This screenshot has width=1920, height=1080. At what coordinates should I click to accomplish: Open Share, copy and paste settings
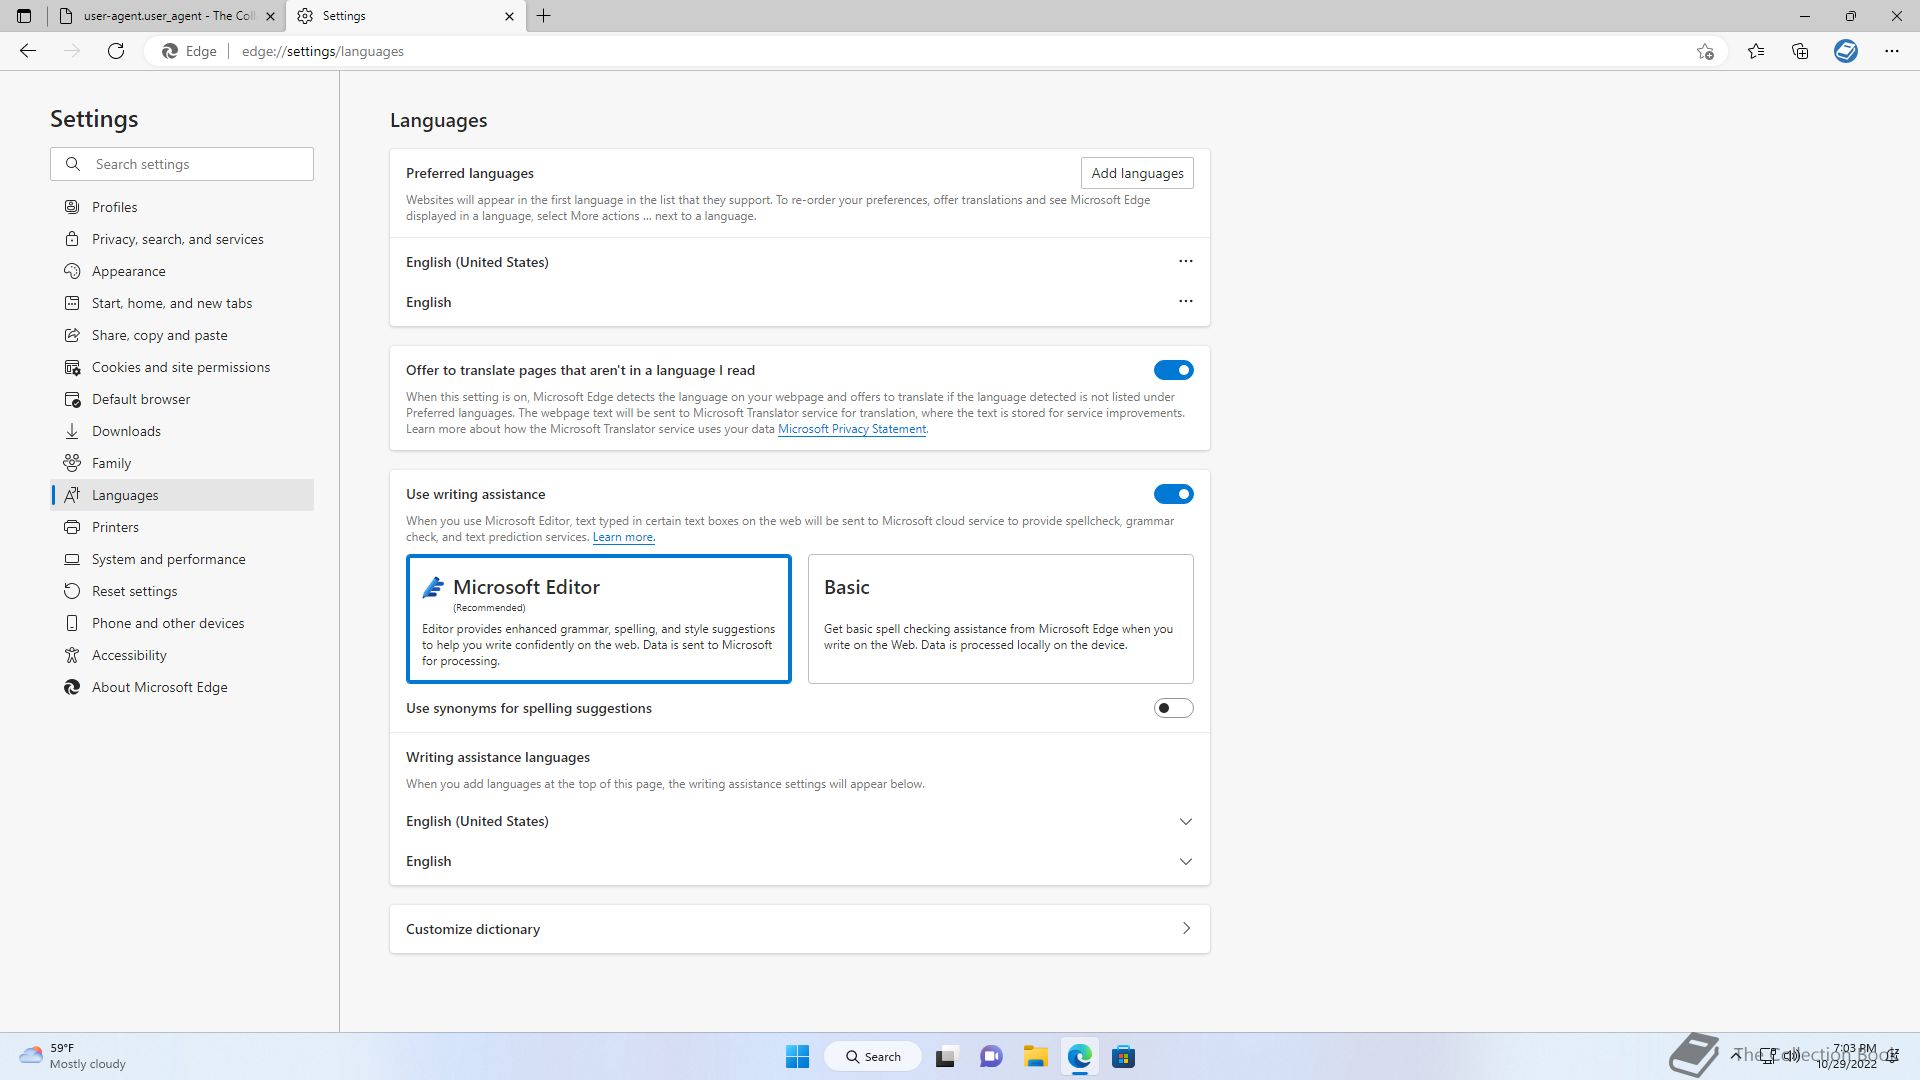[x=182, y=335]
